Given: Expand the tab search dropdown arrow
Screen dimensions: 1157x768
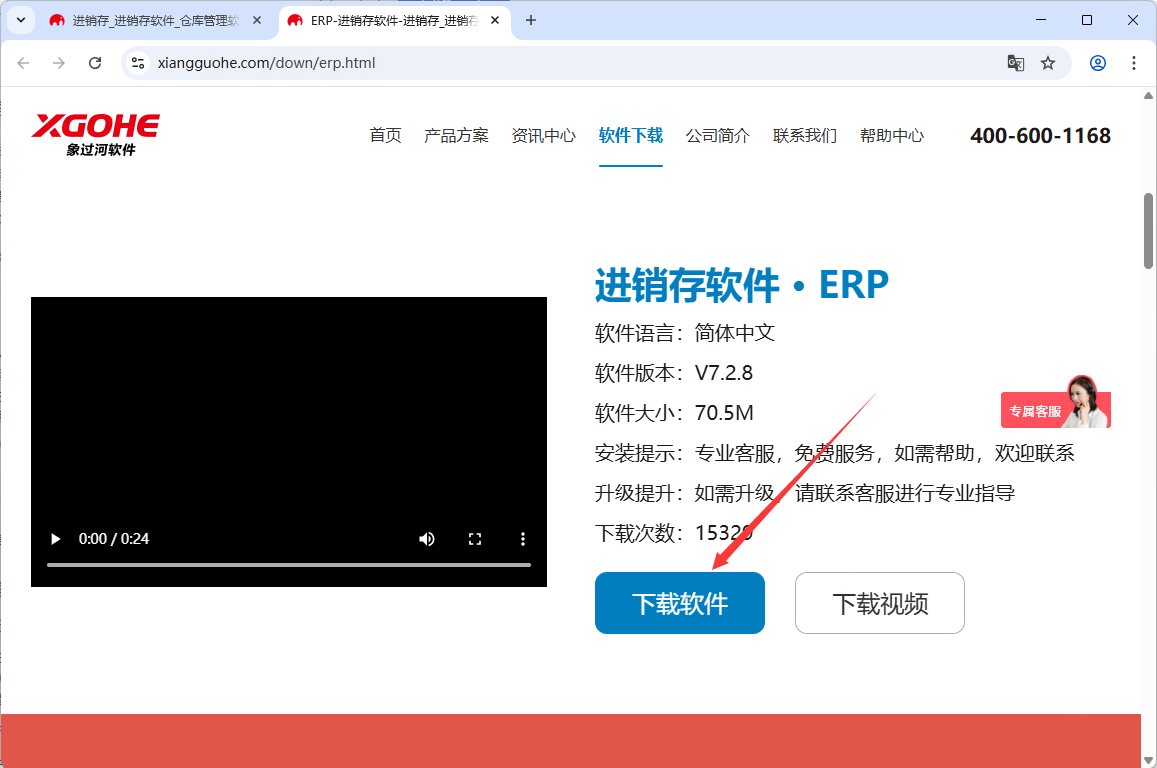Looking at the screenshot, I should (21, 21).
